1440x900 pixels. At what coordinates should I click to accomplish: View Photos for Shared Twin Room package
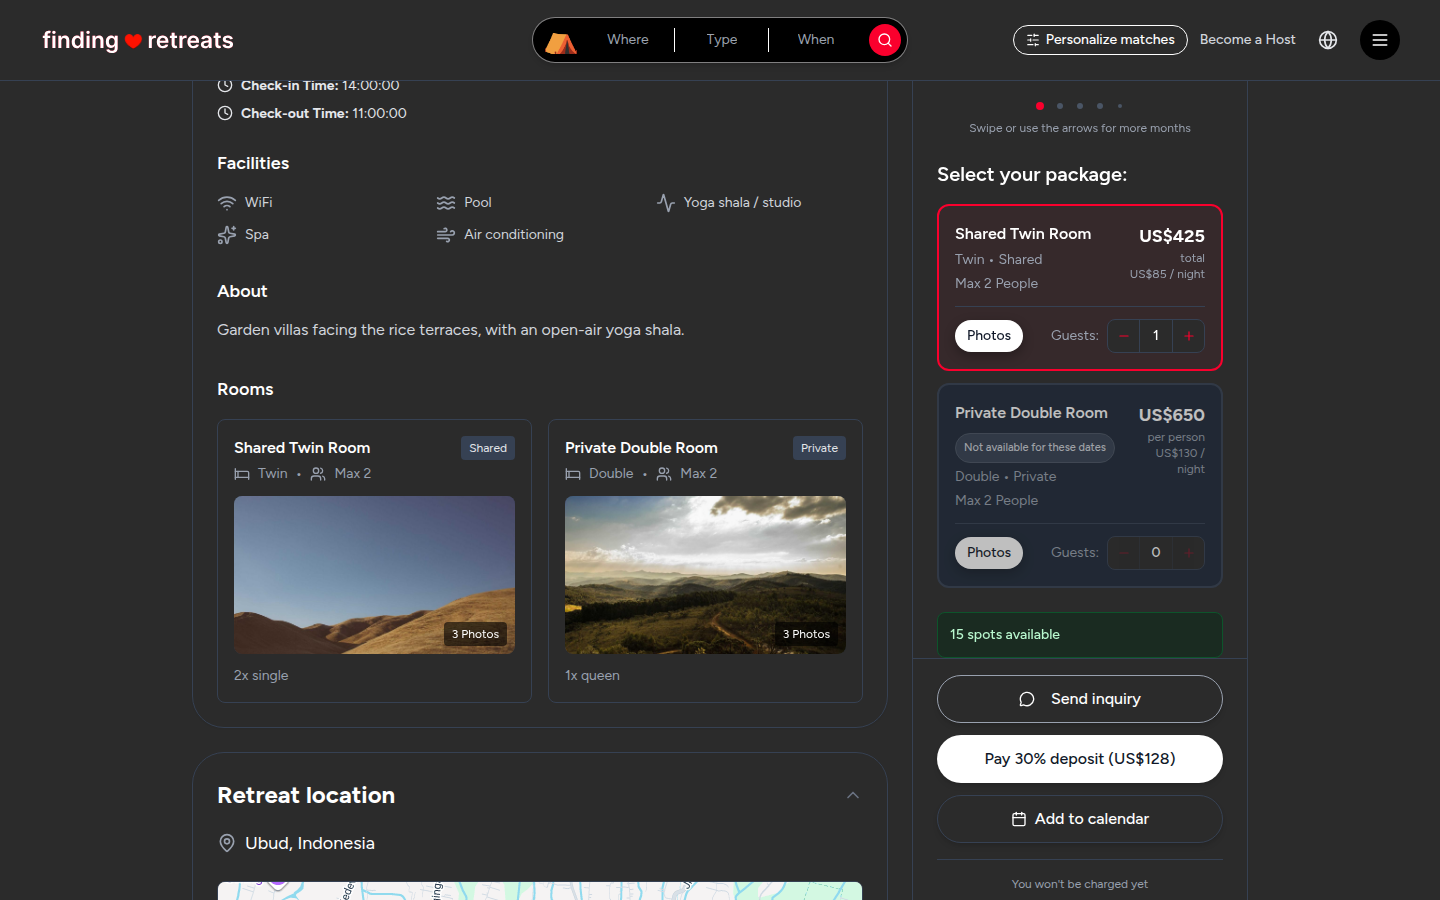989,336
